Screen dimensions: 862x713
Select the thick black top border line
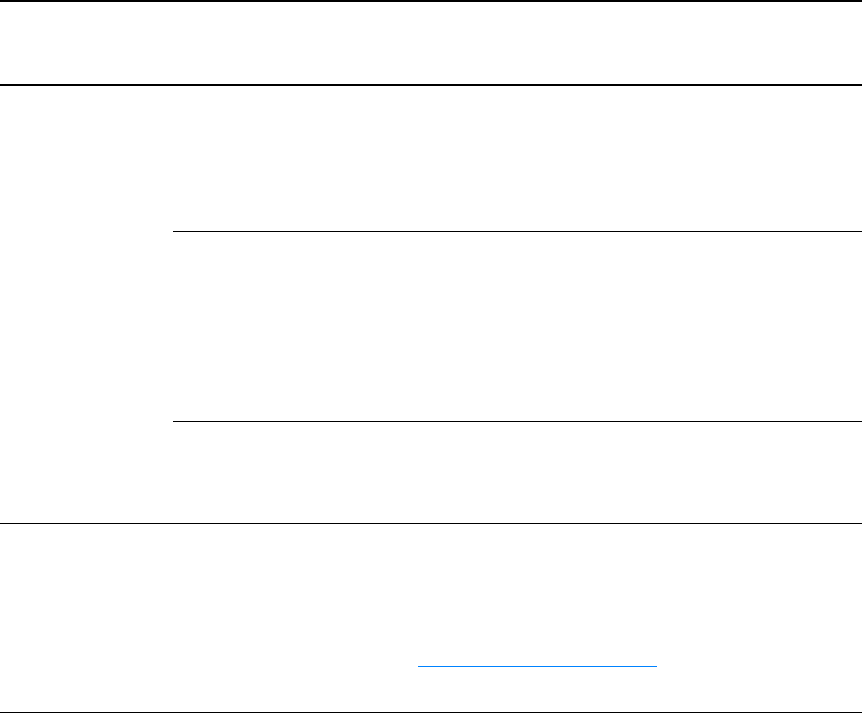coord(431,1)
